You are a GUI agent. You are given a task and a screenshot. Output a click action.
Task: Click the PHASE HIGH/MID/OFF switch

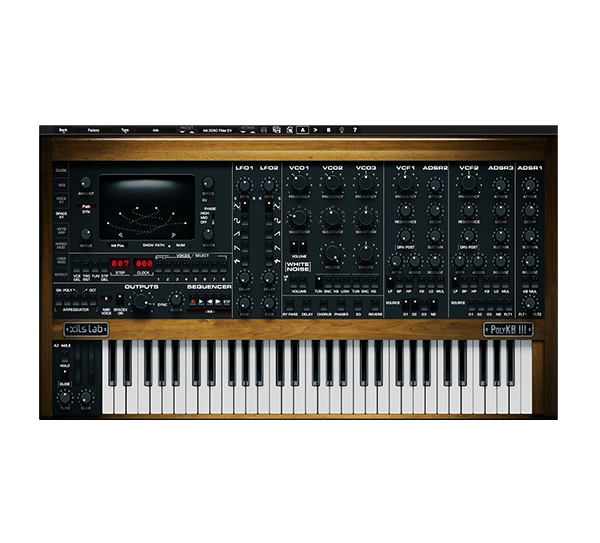(x=213, y=218)
